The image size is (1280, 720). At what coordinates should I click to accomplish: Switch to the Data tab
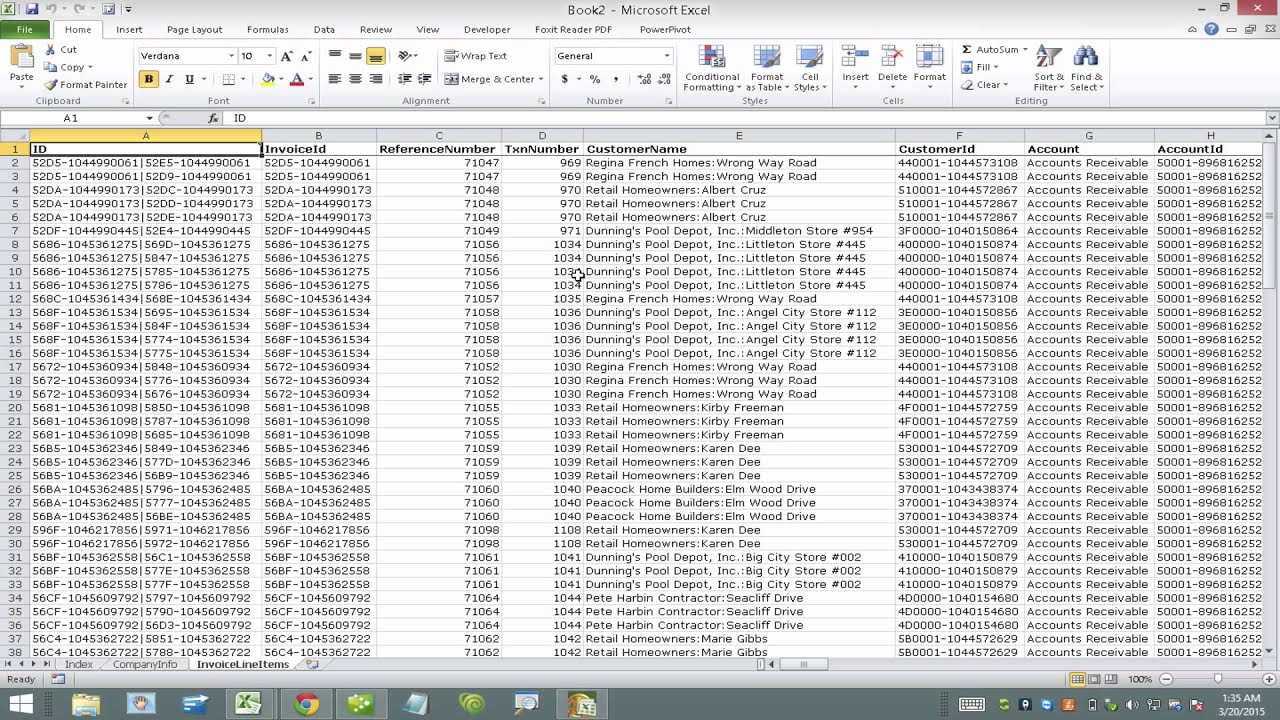coord(324,30)
